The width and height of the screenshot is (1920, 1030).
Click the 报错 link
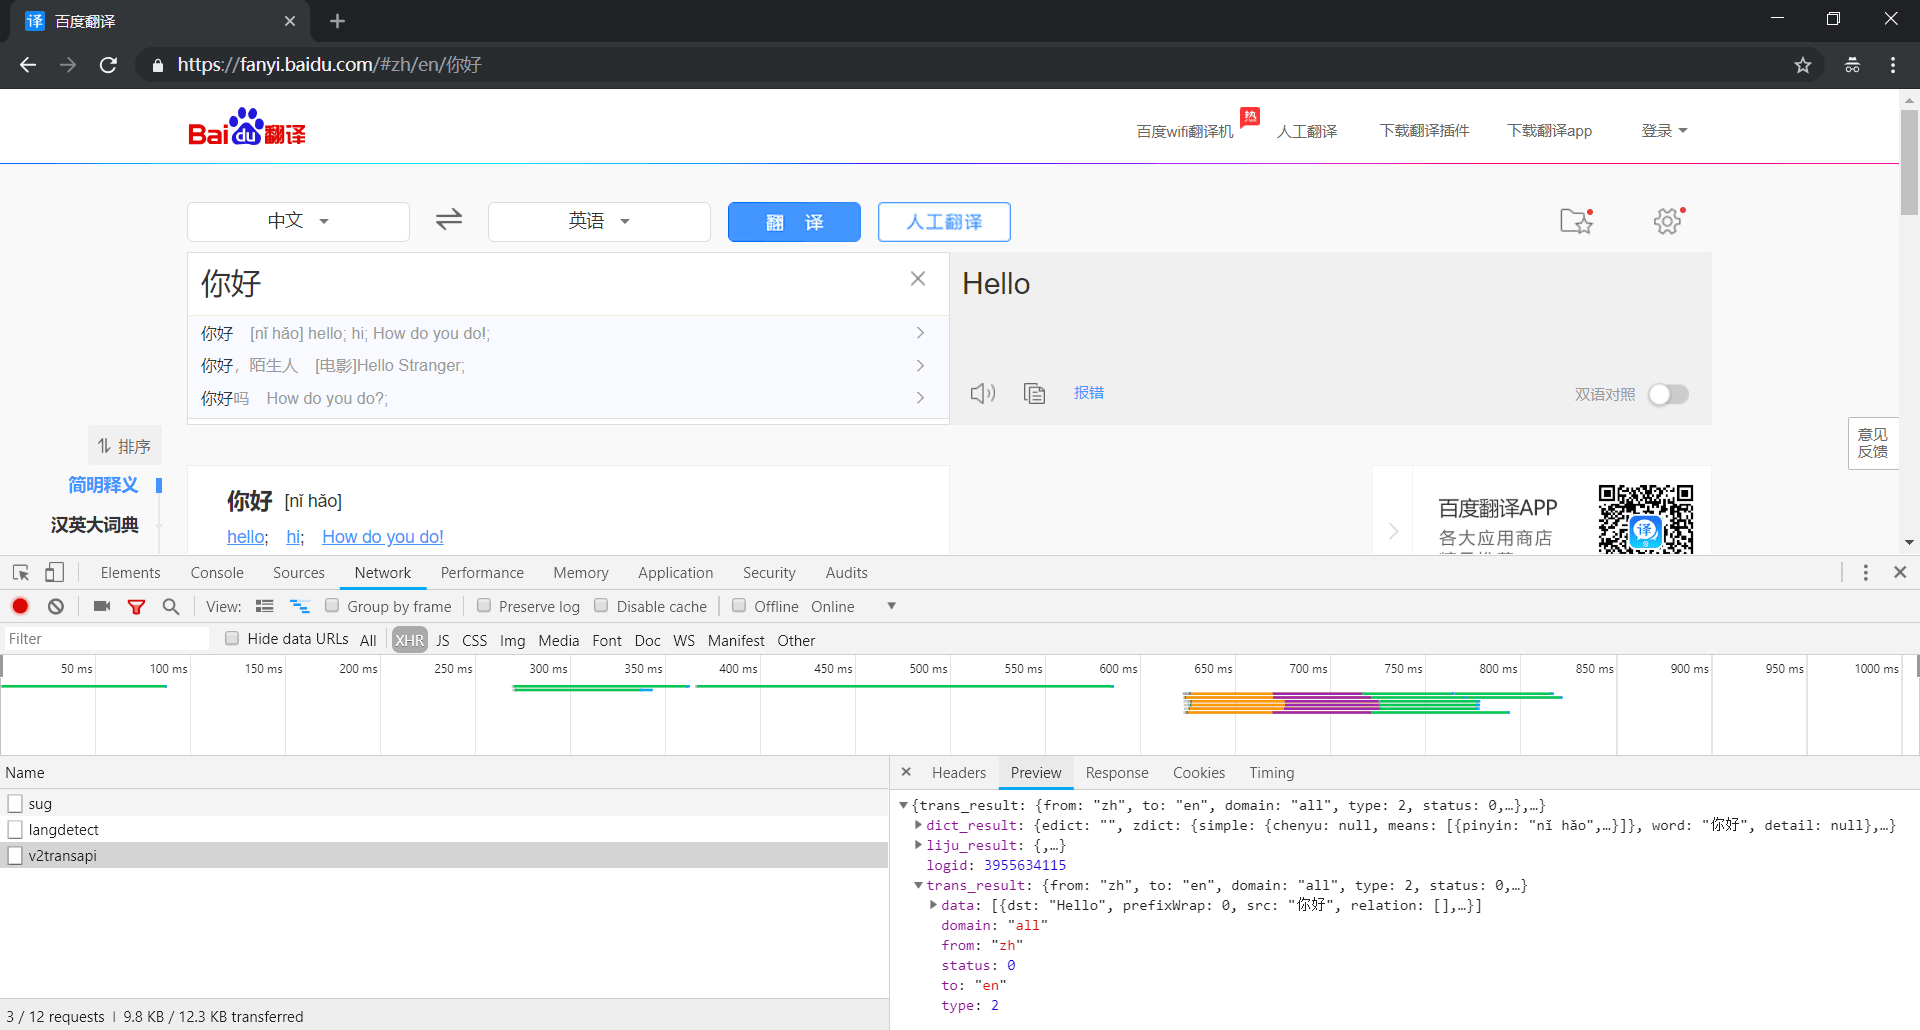(x=1089, y=393)
